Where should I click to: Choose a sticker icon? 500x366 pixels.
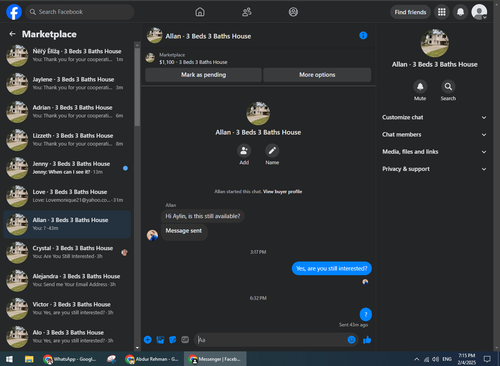173,340
